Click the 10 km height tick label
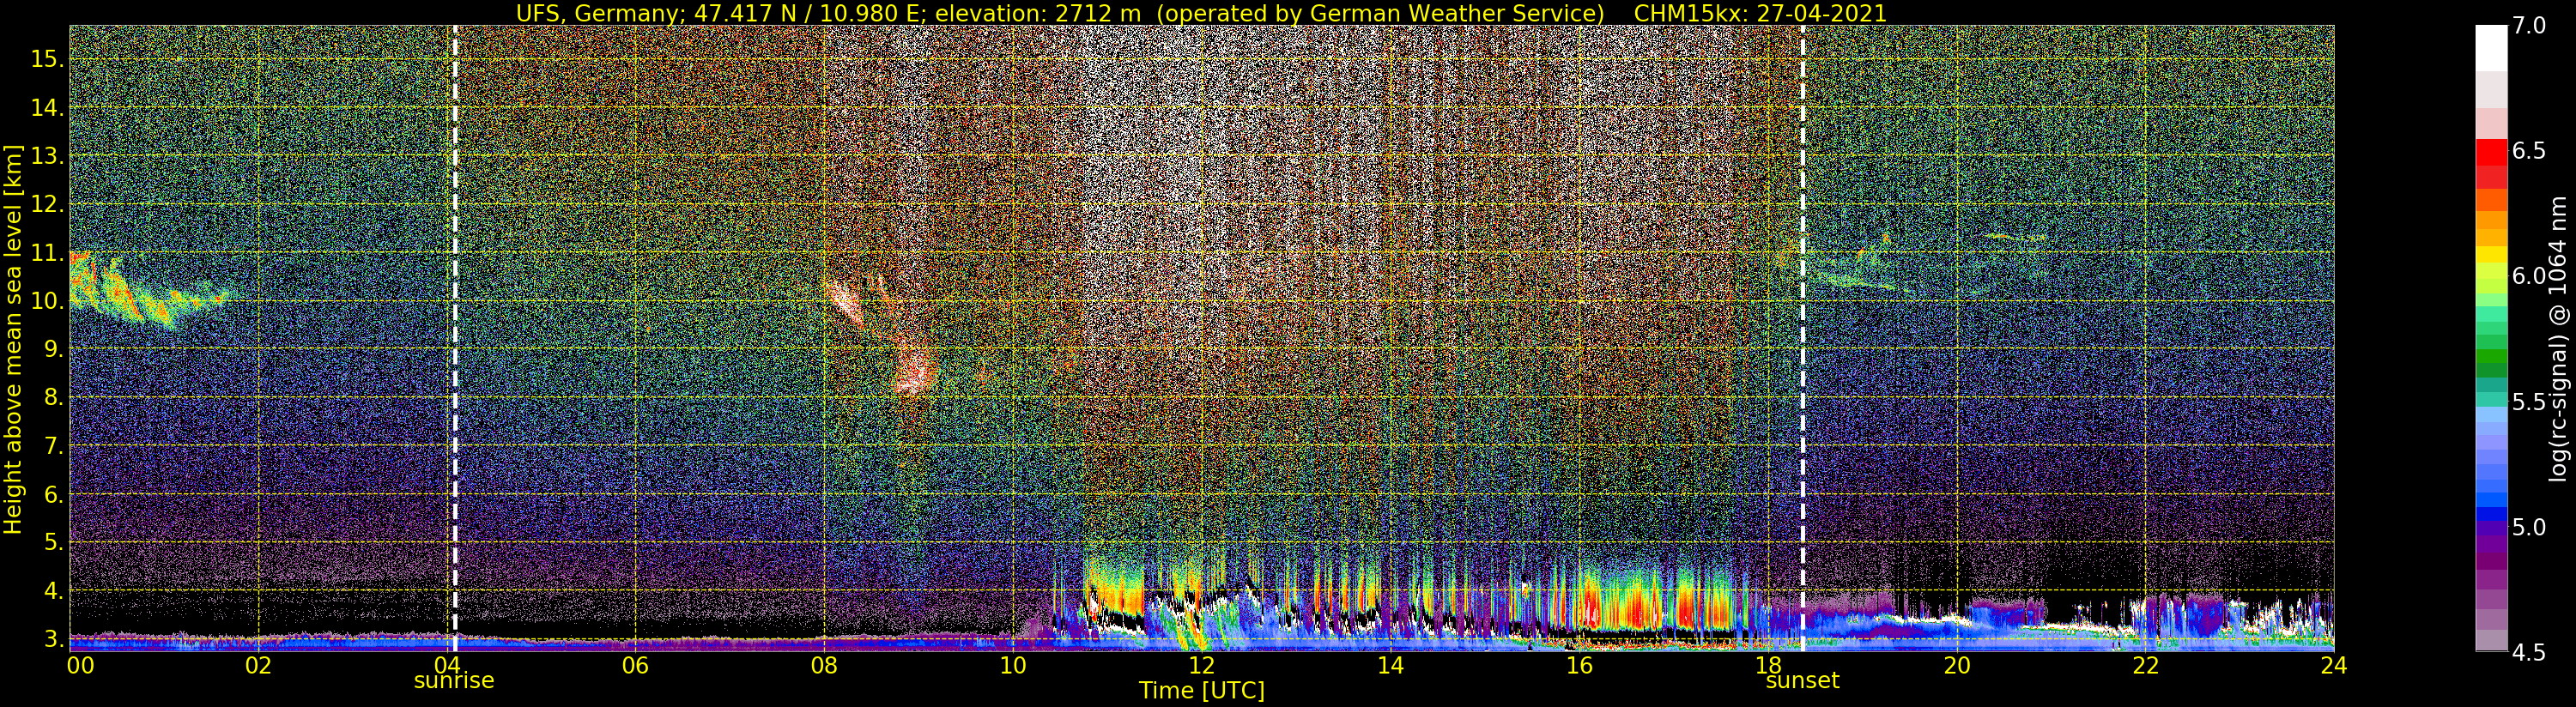The width and height of the screenshot is (2576, 707). [x=47, y=301]
